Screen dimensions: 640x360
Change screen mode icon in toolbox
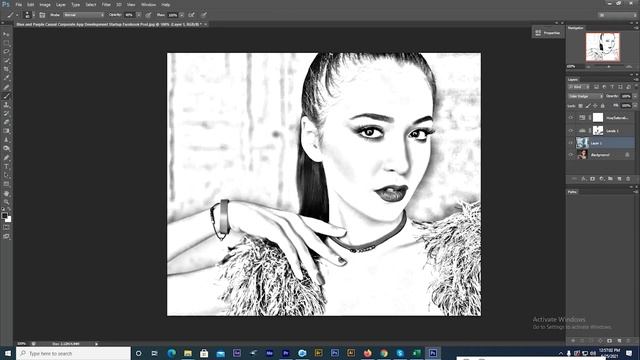click(x=6, y=236)
